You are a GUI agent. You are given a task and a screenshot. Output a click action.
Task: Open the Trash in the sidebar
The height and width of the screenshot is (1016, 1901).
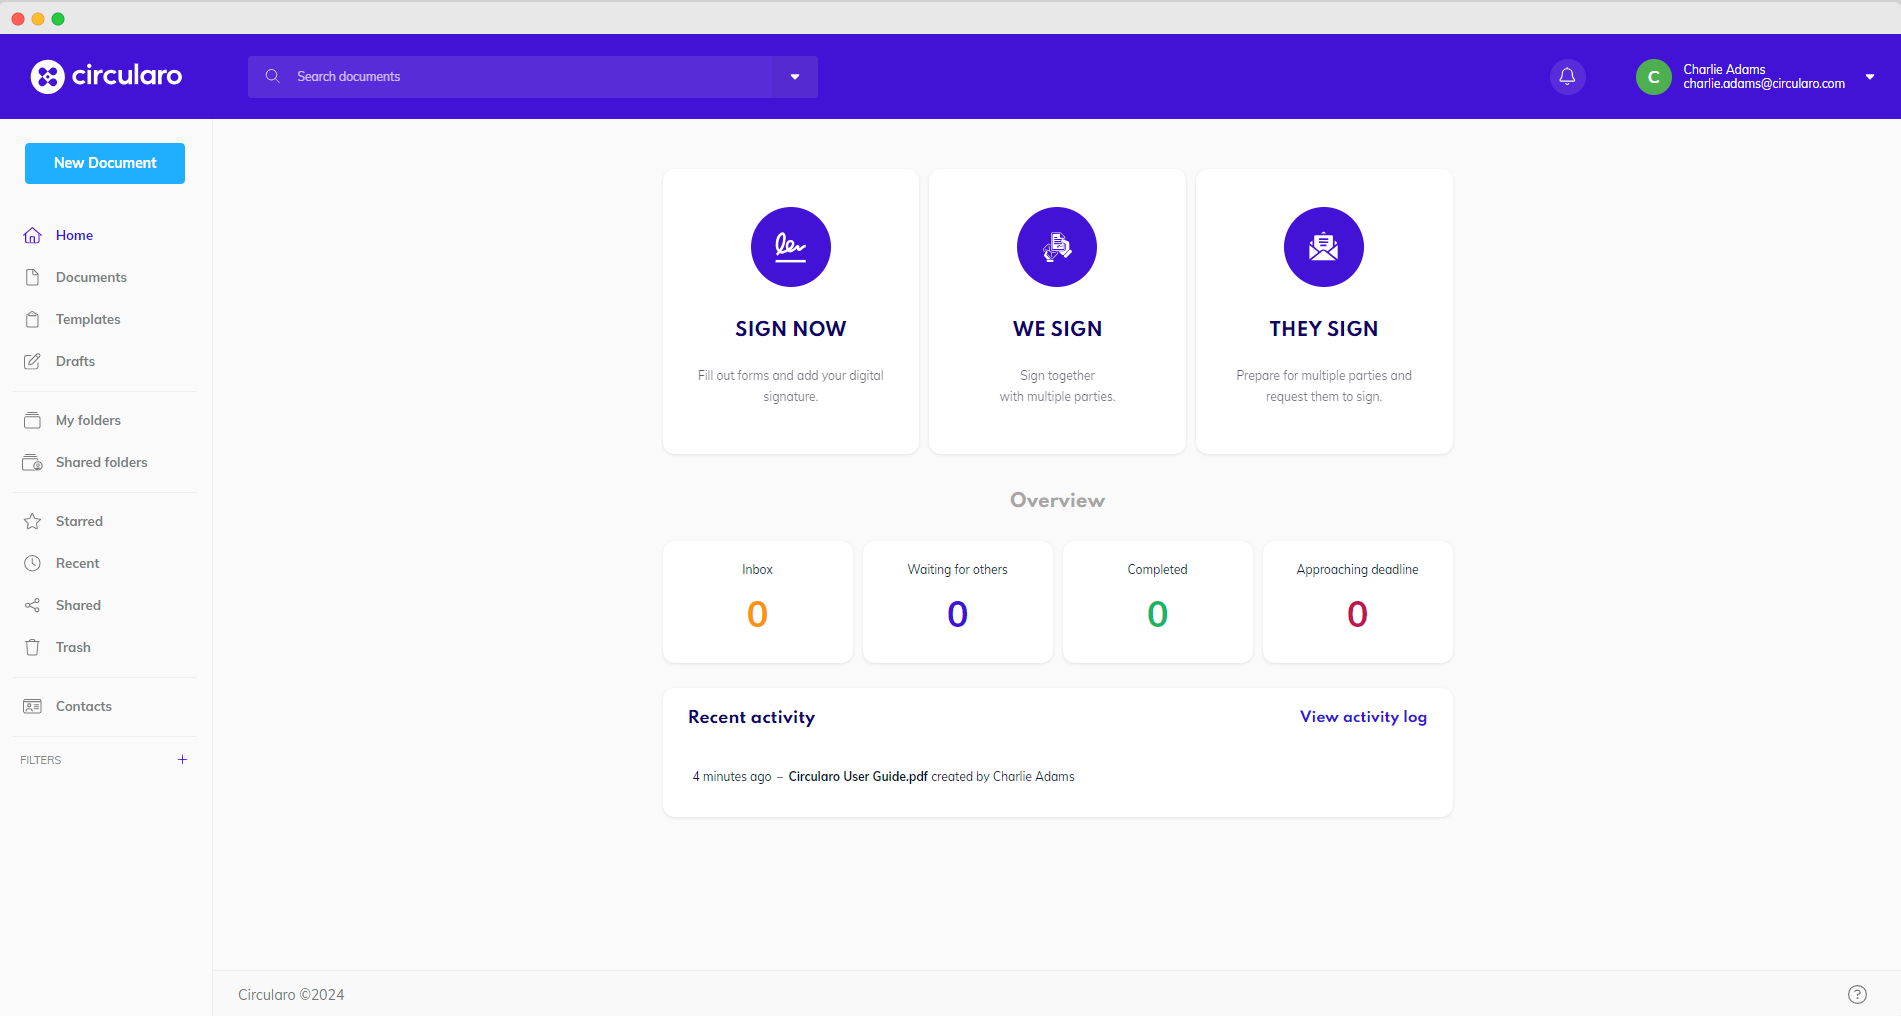coord(73,647)
